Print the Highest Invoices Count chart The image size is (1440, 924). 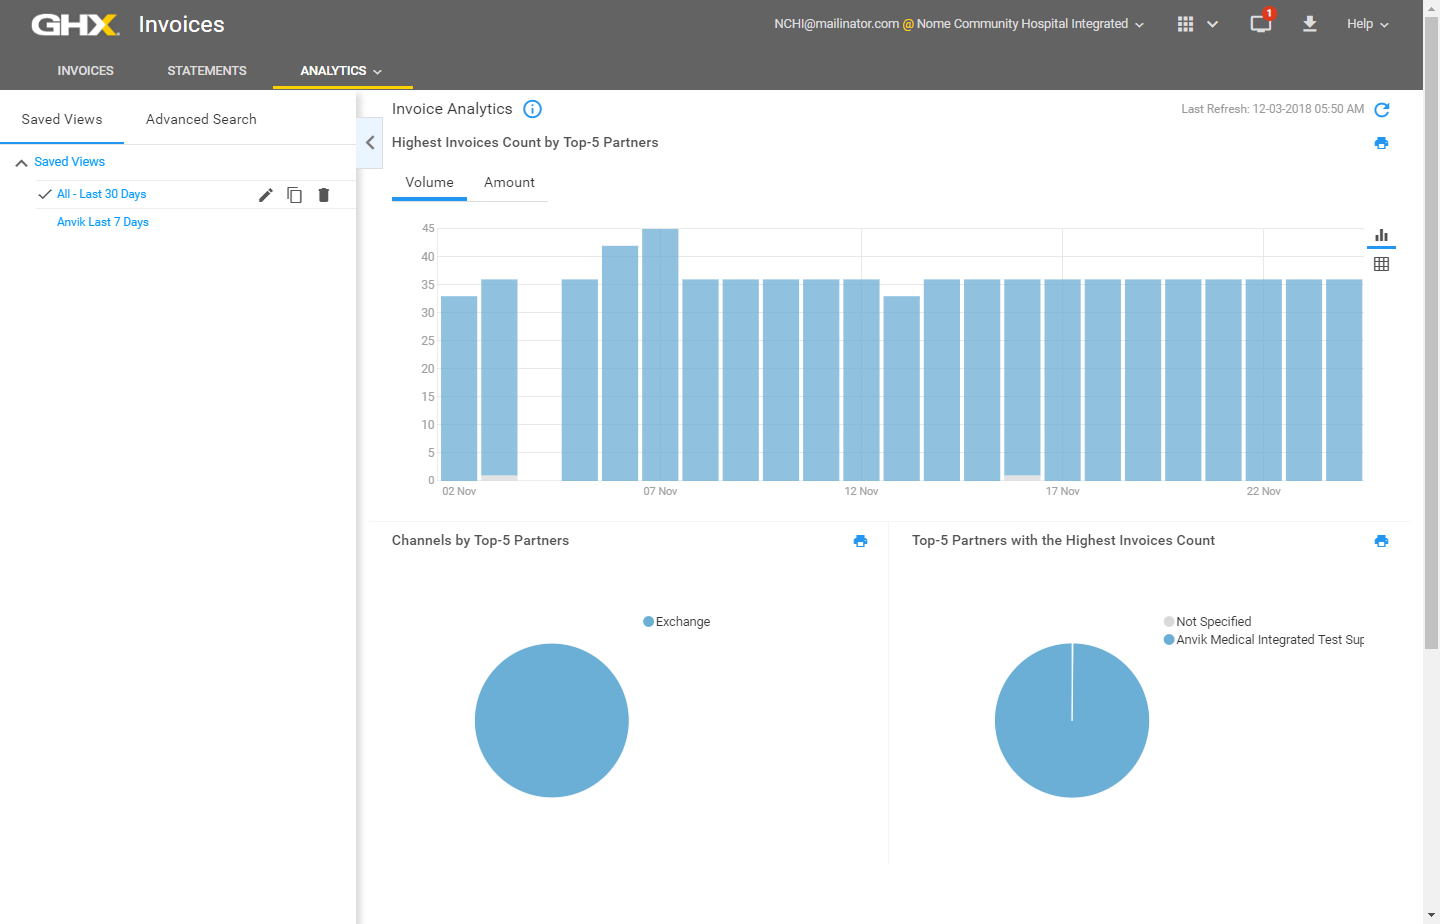point(1381,143)
